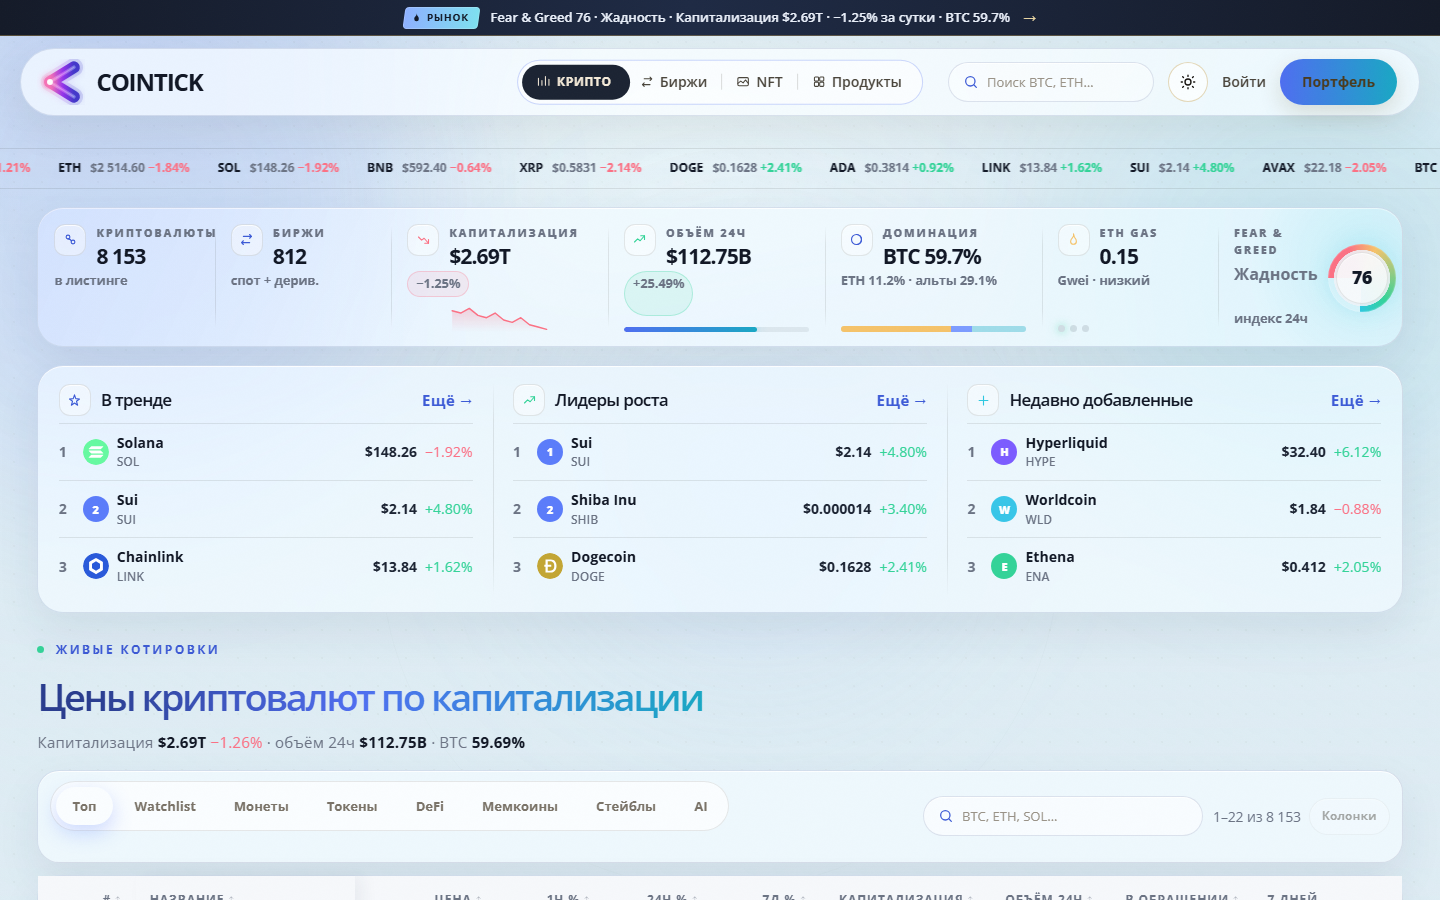The width and height of the screenshot is (1440, 900).
Task: Click the Поиск BTC, ETH search field
Action: point(1051,82)
